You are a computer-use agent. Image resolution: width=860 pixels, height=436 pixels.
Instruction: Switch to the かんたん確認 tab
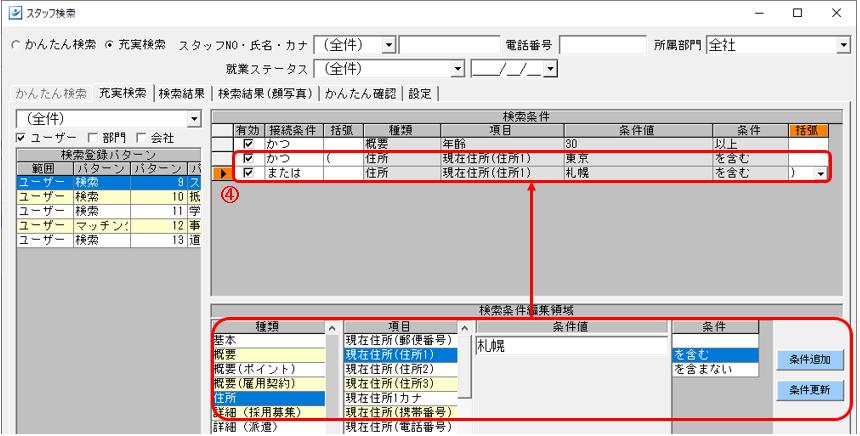[360, 93]
